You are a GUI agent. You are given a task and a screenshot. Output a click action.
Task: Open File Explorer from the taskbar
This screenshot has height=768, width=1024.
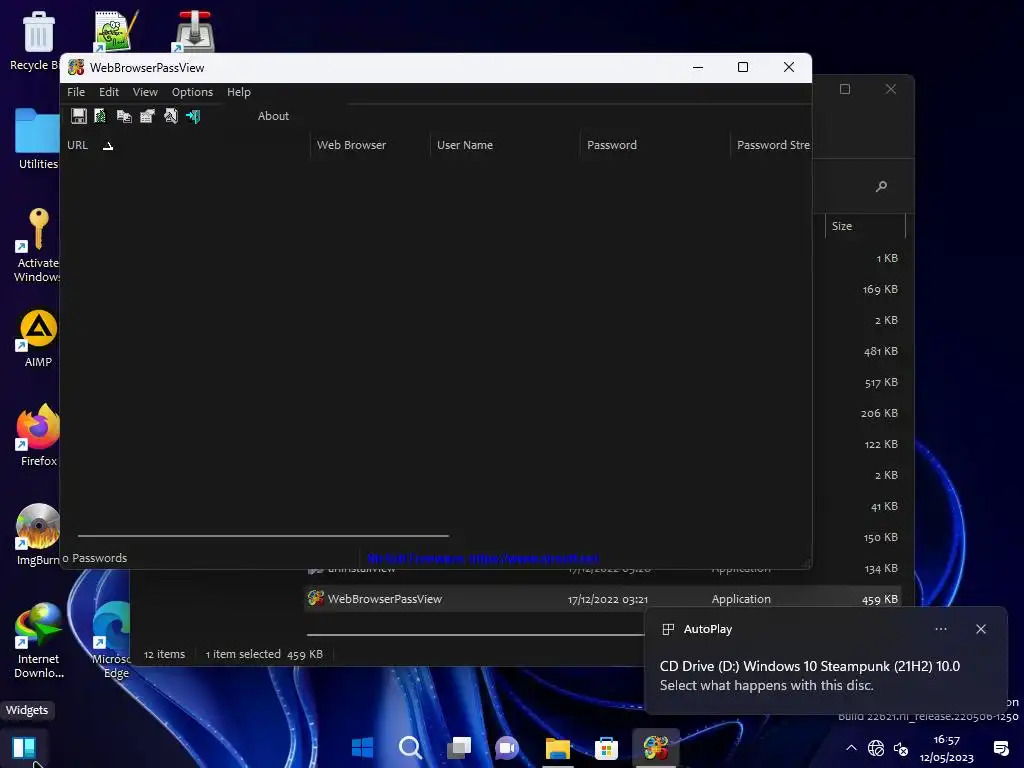tap(558, 747)
